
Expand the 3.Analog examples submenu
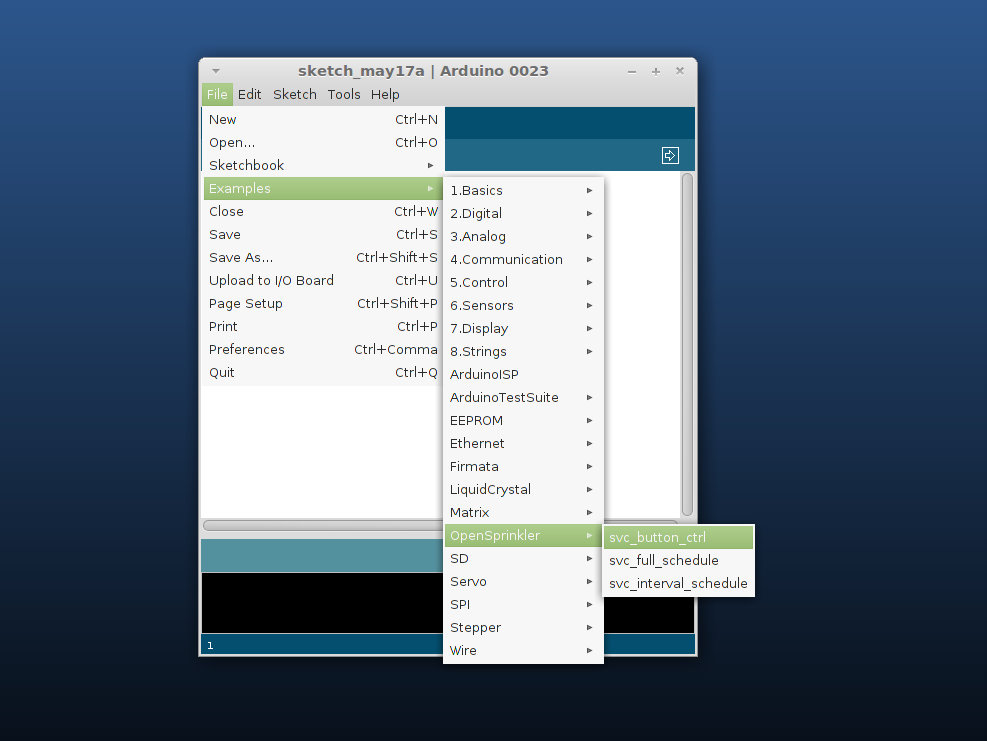click(x=523, y=236)
